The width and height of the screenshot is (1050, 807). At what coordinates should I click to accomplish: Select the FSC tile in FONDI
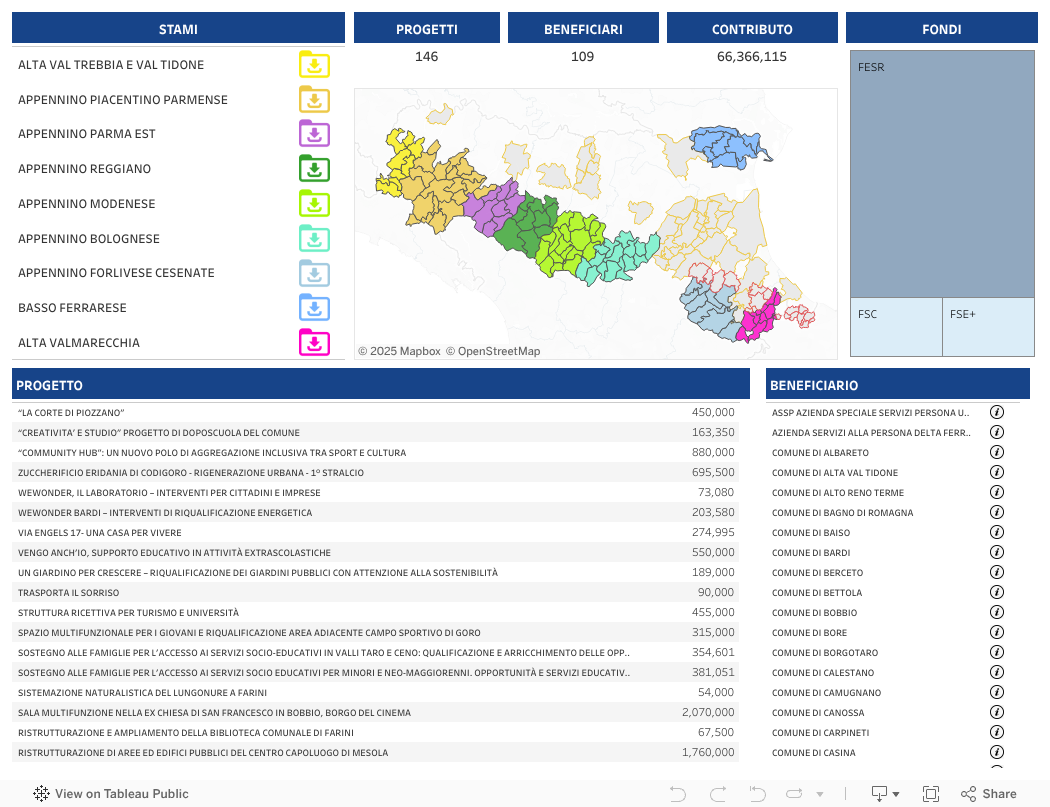895,327
